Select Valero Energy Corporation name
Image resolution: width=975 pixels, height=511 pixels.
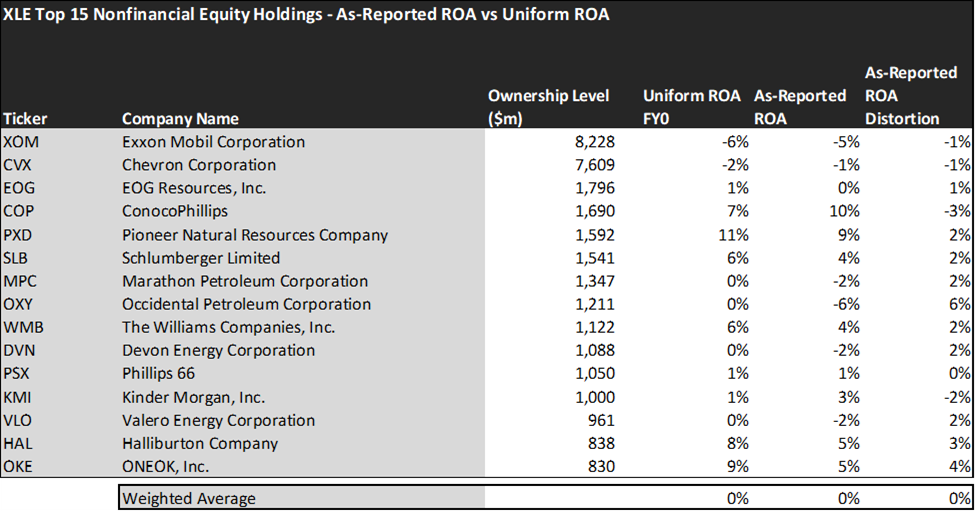tap(218, 421)
